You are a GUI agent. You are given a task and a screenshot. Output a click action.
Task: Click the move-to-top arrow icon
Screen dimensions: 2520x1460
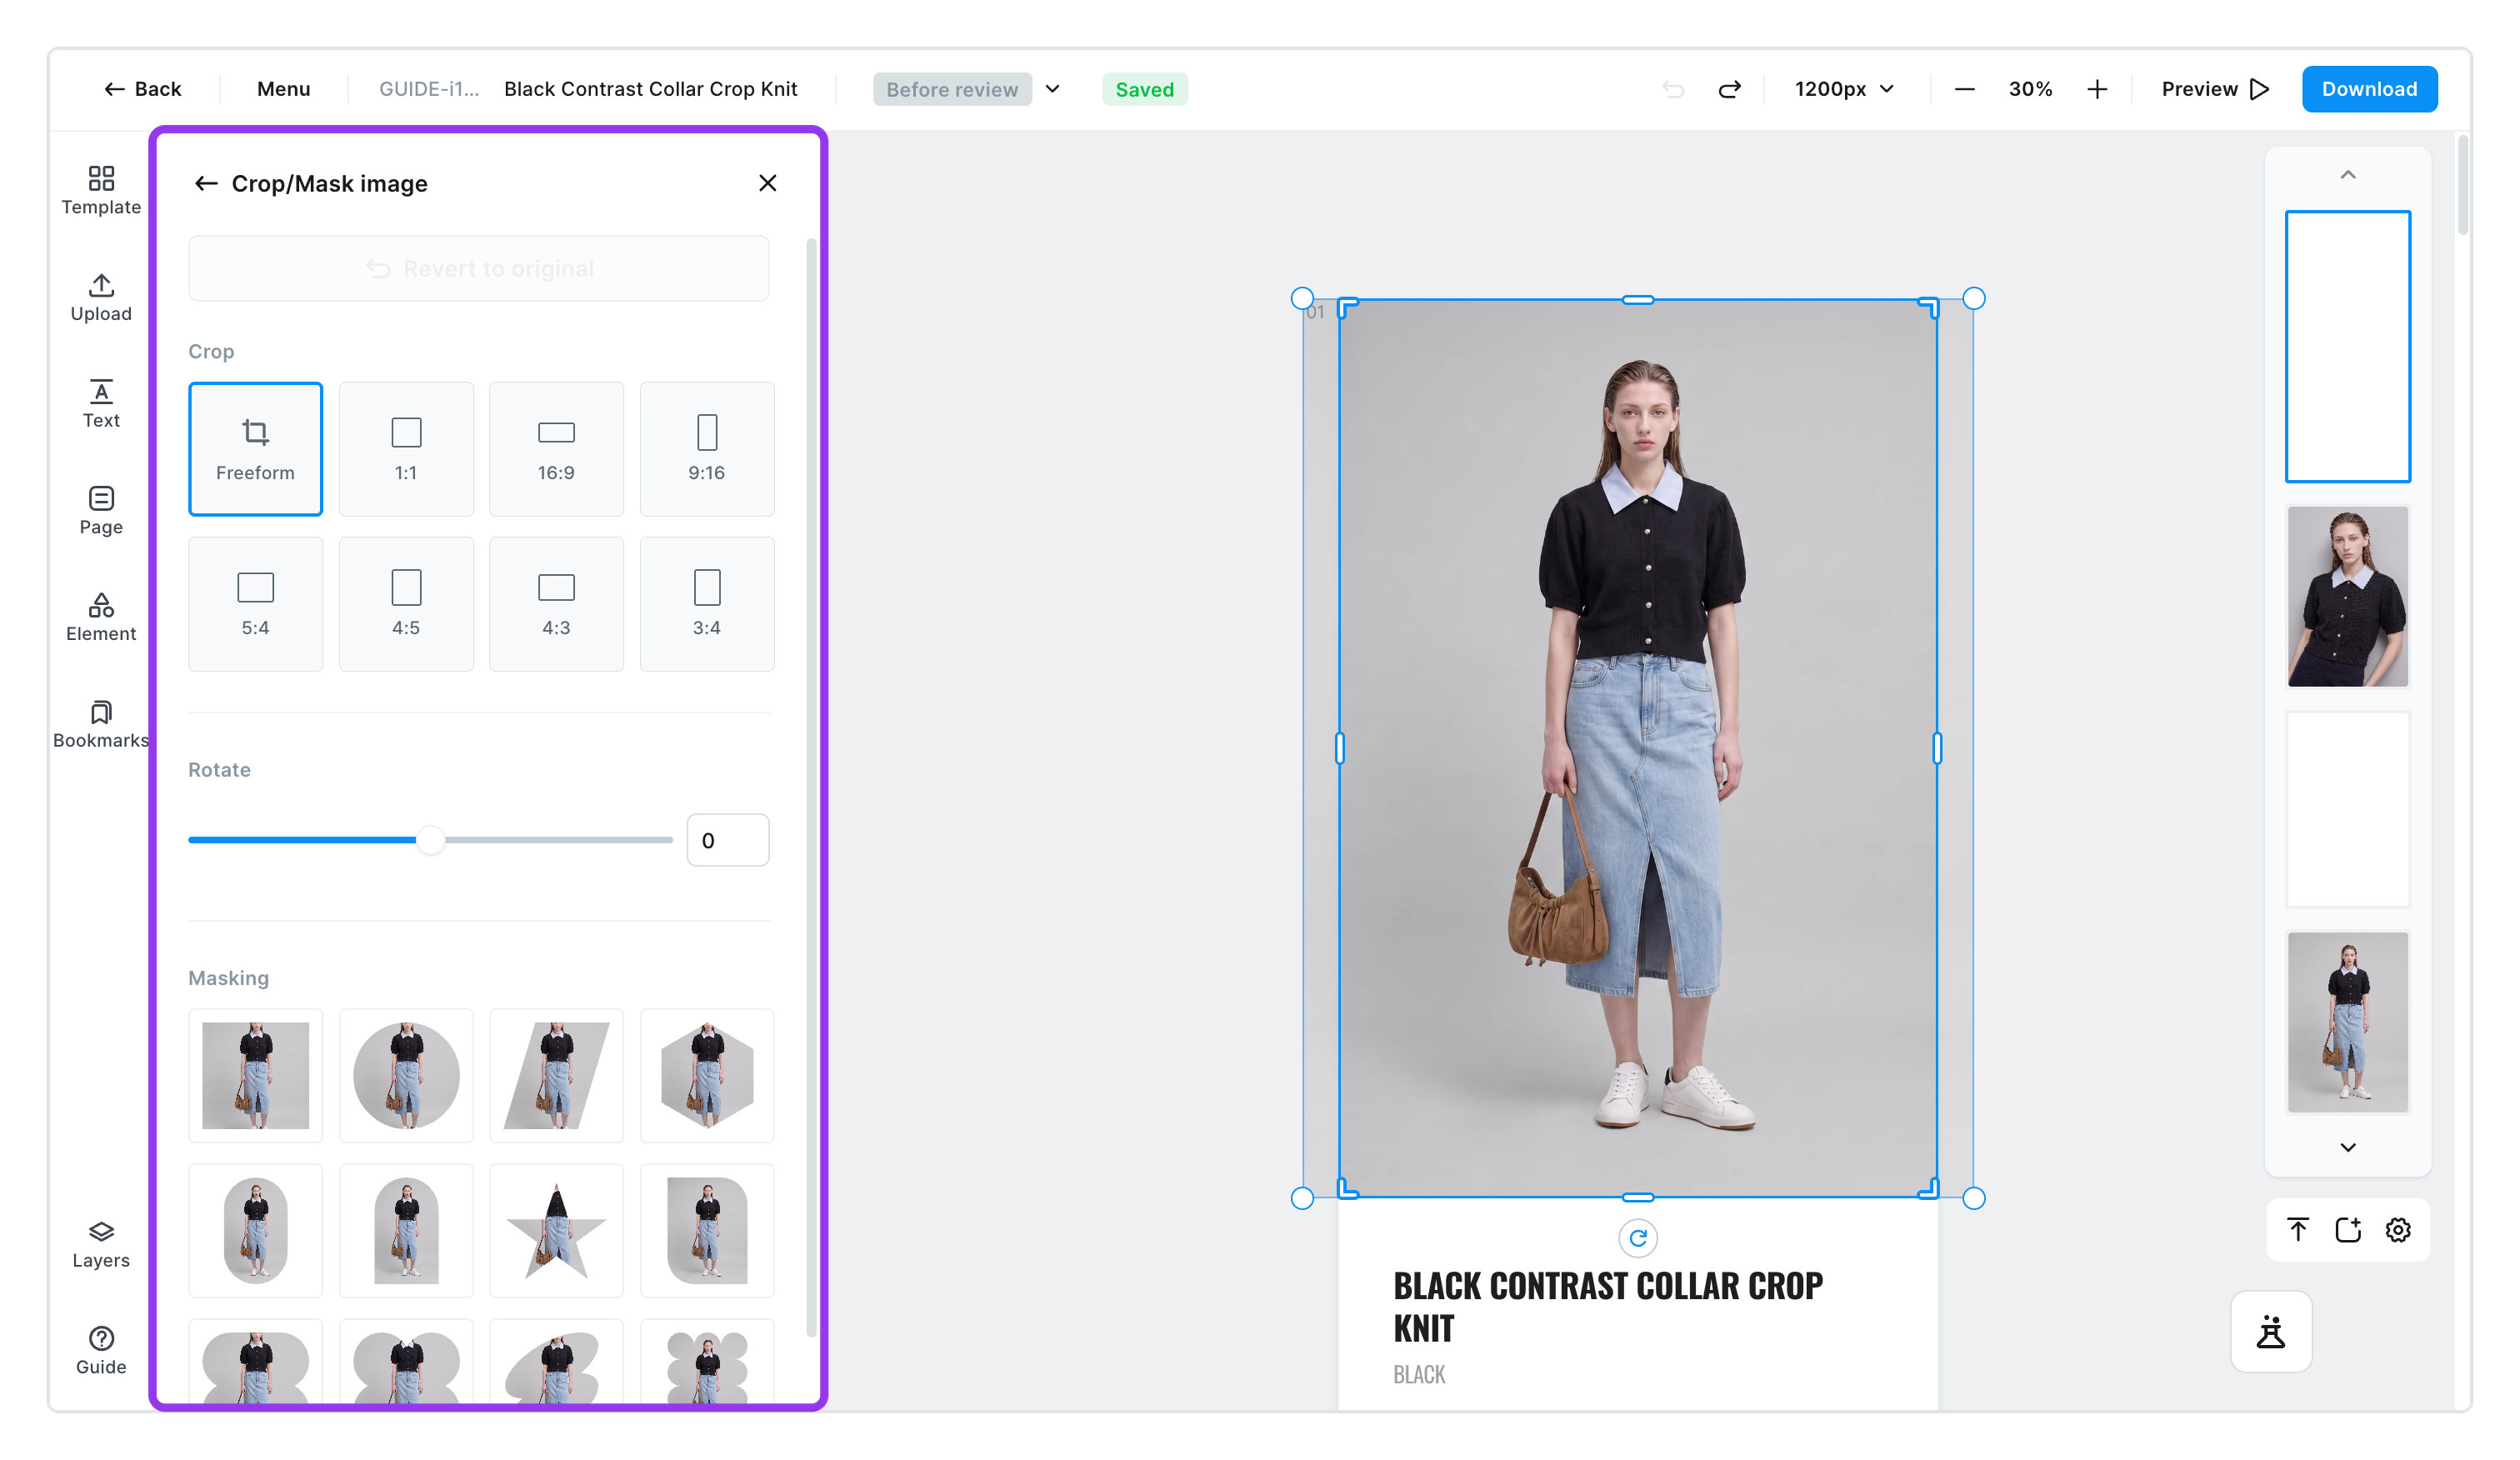[x=2298, y=1229]
